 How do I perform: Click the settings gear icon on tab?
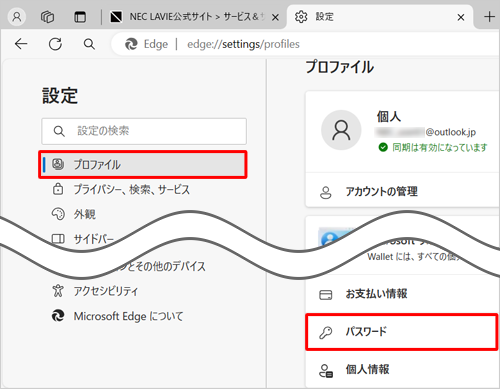pos(301,17)
